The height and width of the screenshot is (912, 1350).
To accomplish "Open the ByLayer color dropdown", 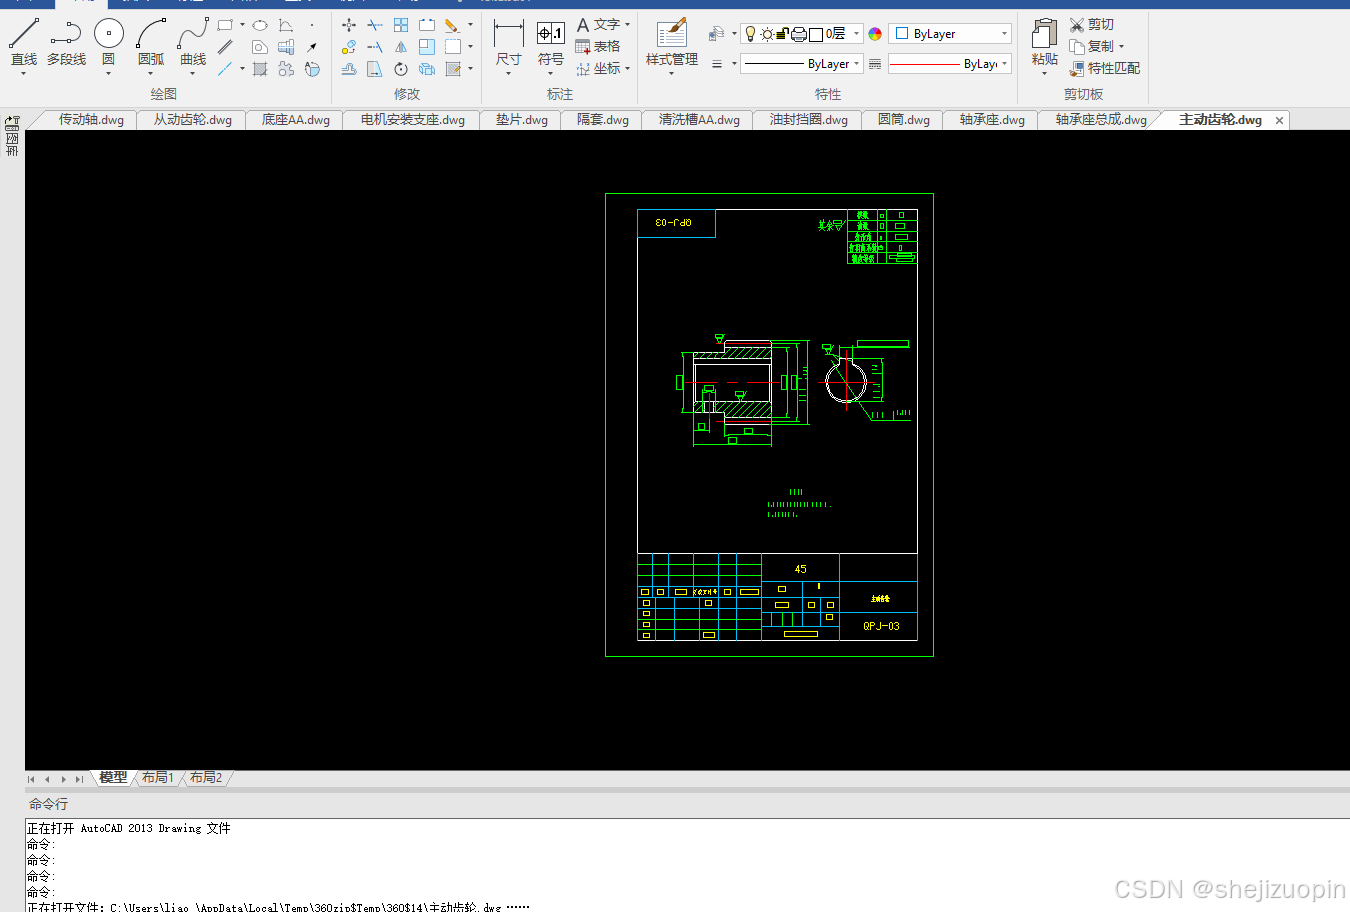I will (950, 34).
